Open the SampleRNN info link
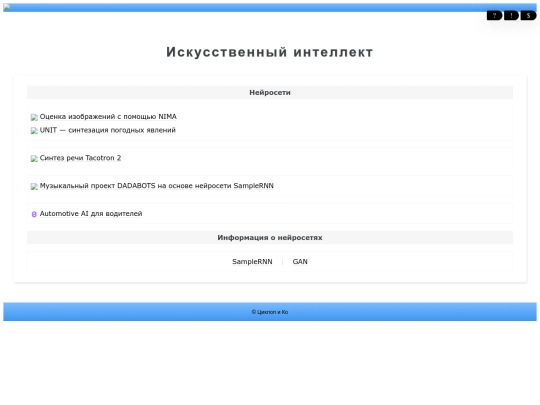This screenshot has width=540, height=405. pyautogui.click(x=252, y=262)
